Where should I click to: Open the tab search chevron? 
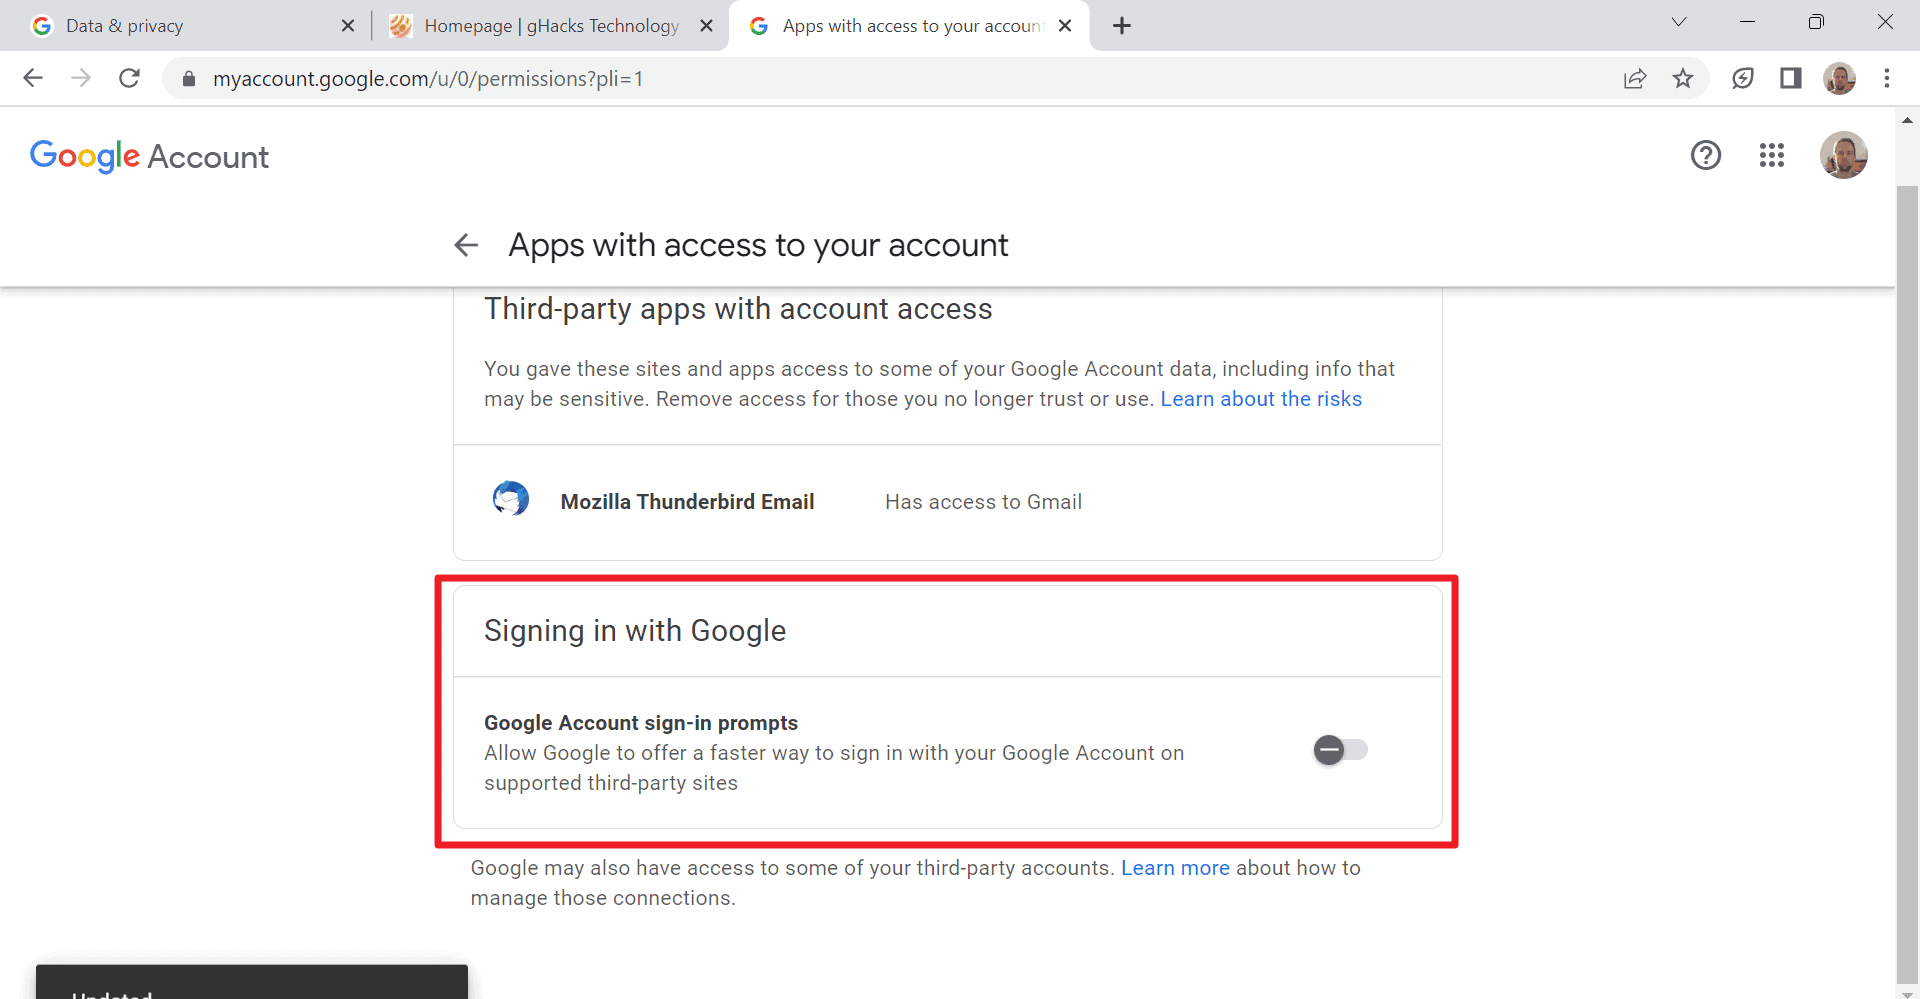(1679, 21)
